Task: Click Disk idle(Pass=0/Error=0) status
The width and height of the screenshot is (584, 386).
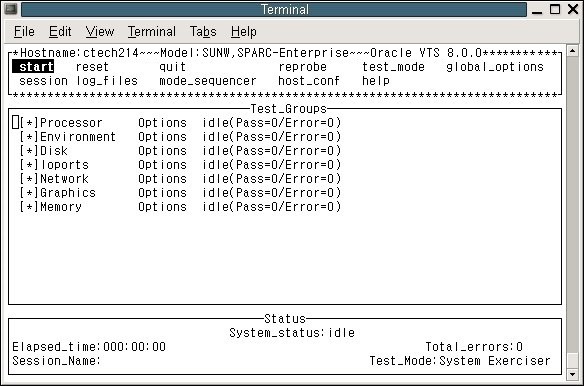Action: (272, 151)
